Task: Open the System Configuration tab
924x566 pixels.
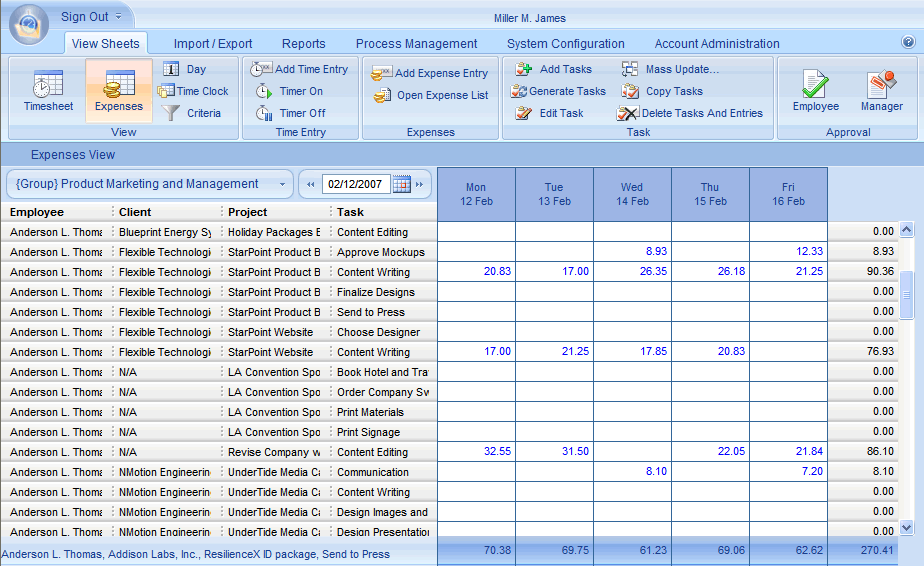Action: pyautogui.click(x=565, y=44)
